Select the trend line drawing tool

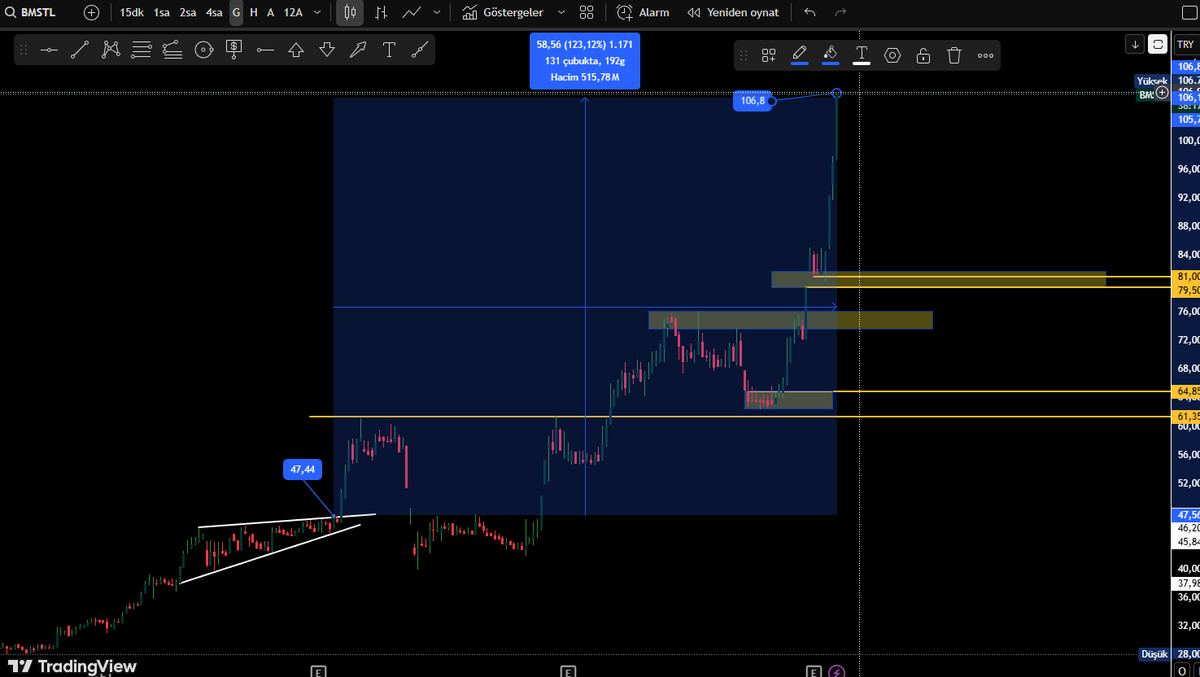tap(80, 50)
